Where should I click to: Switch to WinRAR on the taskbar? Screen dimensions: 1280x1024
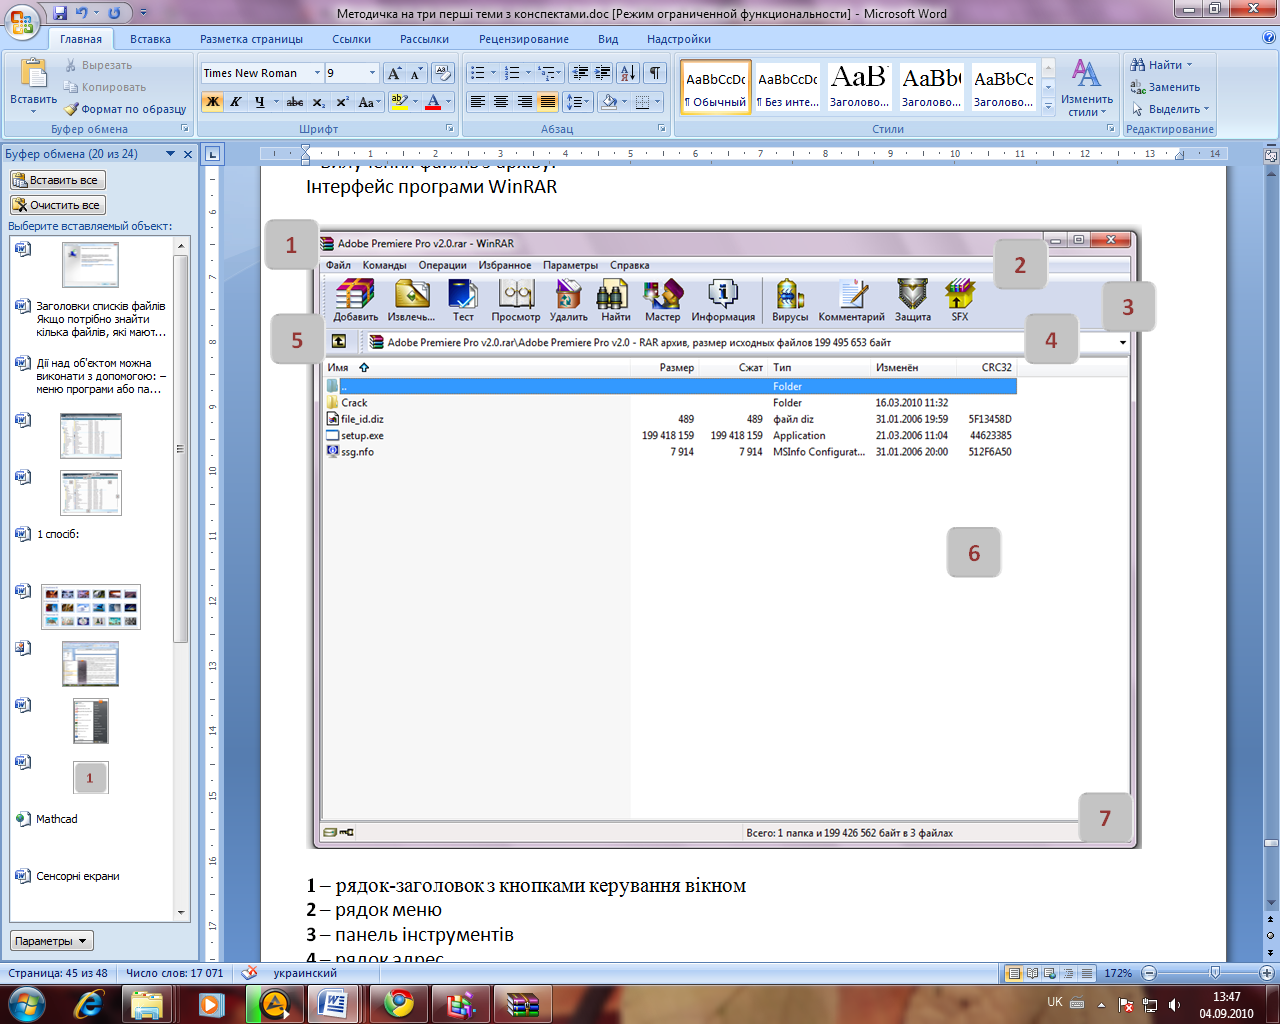pyautogui.click(x=523, y=1003)
